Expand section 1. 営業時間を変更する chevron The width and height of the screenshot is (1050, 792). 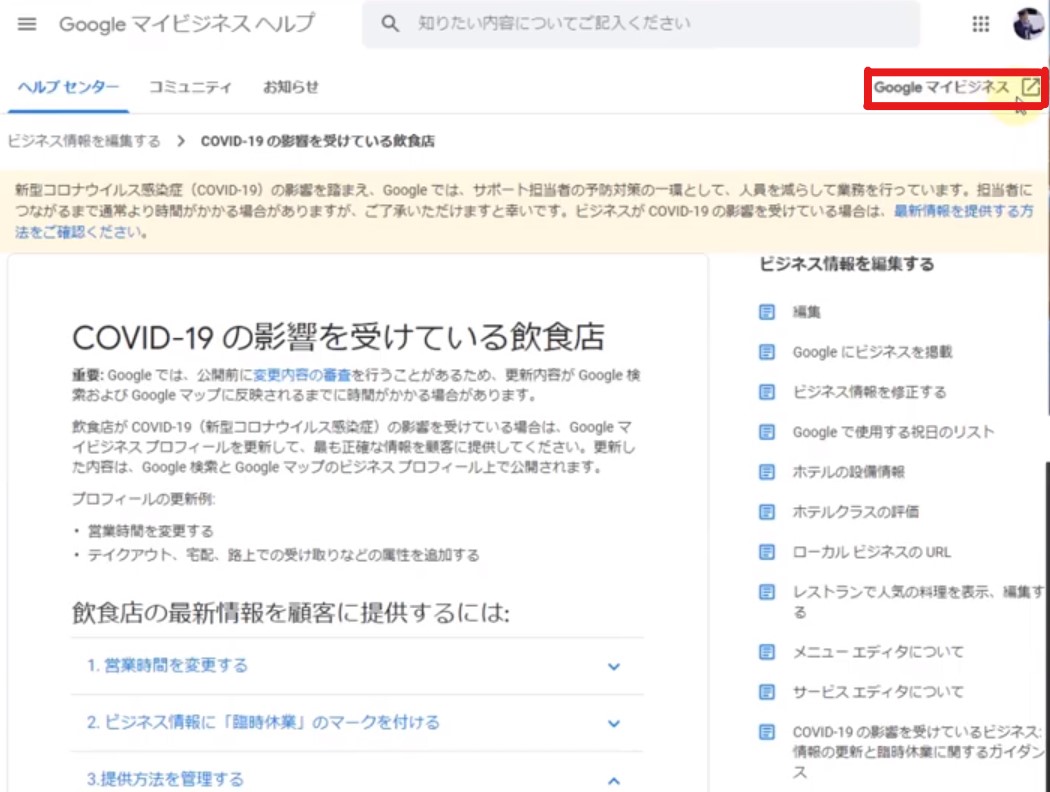pyautogui.click(x=613, y=666)
